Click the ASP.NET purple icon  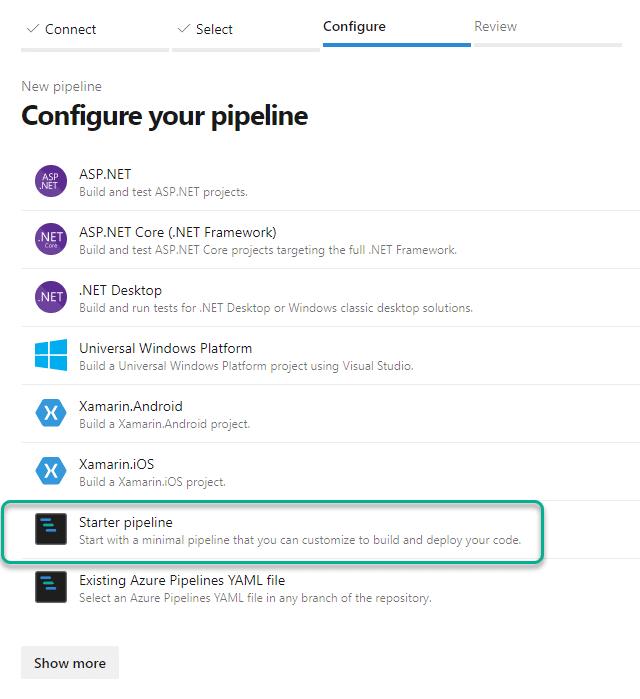click(51, 182)
